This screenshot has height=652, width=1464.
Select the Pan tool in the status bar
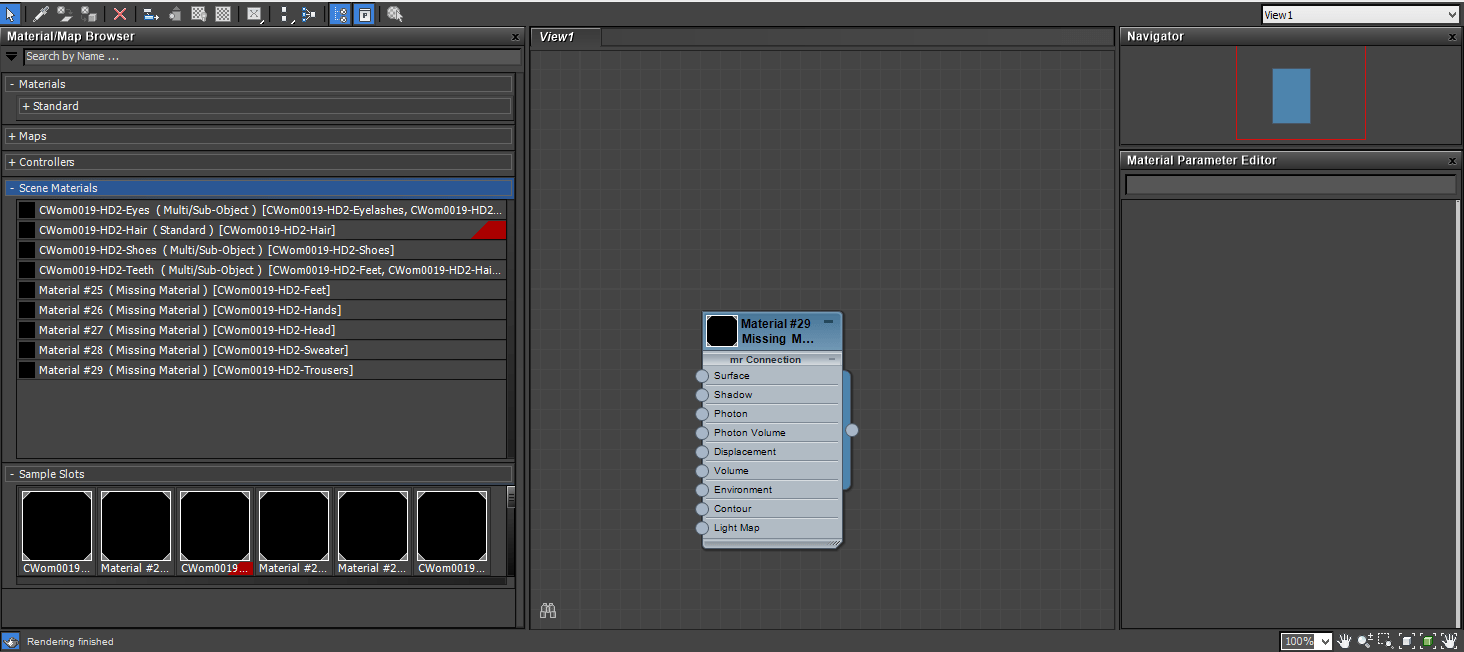tap(1344, 641)
